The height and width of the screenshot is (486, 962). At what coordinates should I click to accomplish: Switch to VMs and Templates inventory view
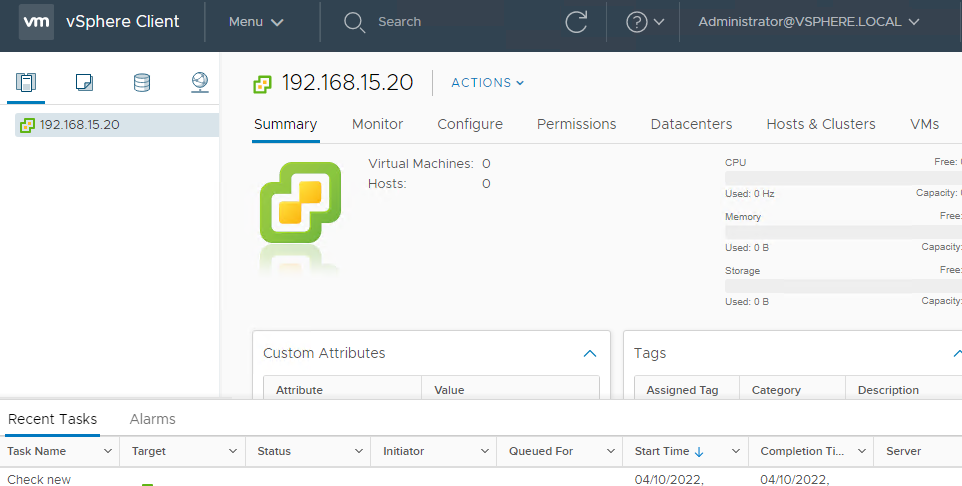pyautogui.click(x=84, y=82)
